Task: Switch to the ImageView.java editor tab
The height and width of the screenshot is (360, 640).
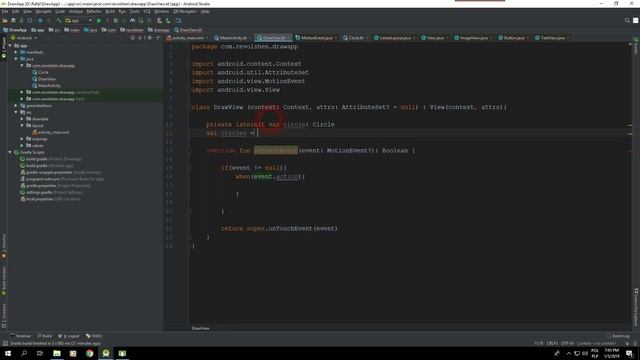Action: [473, 38]
